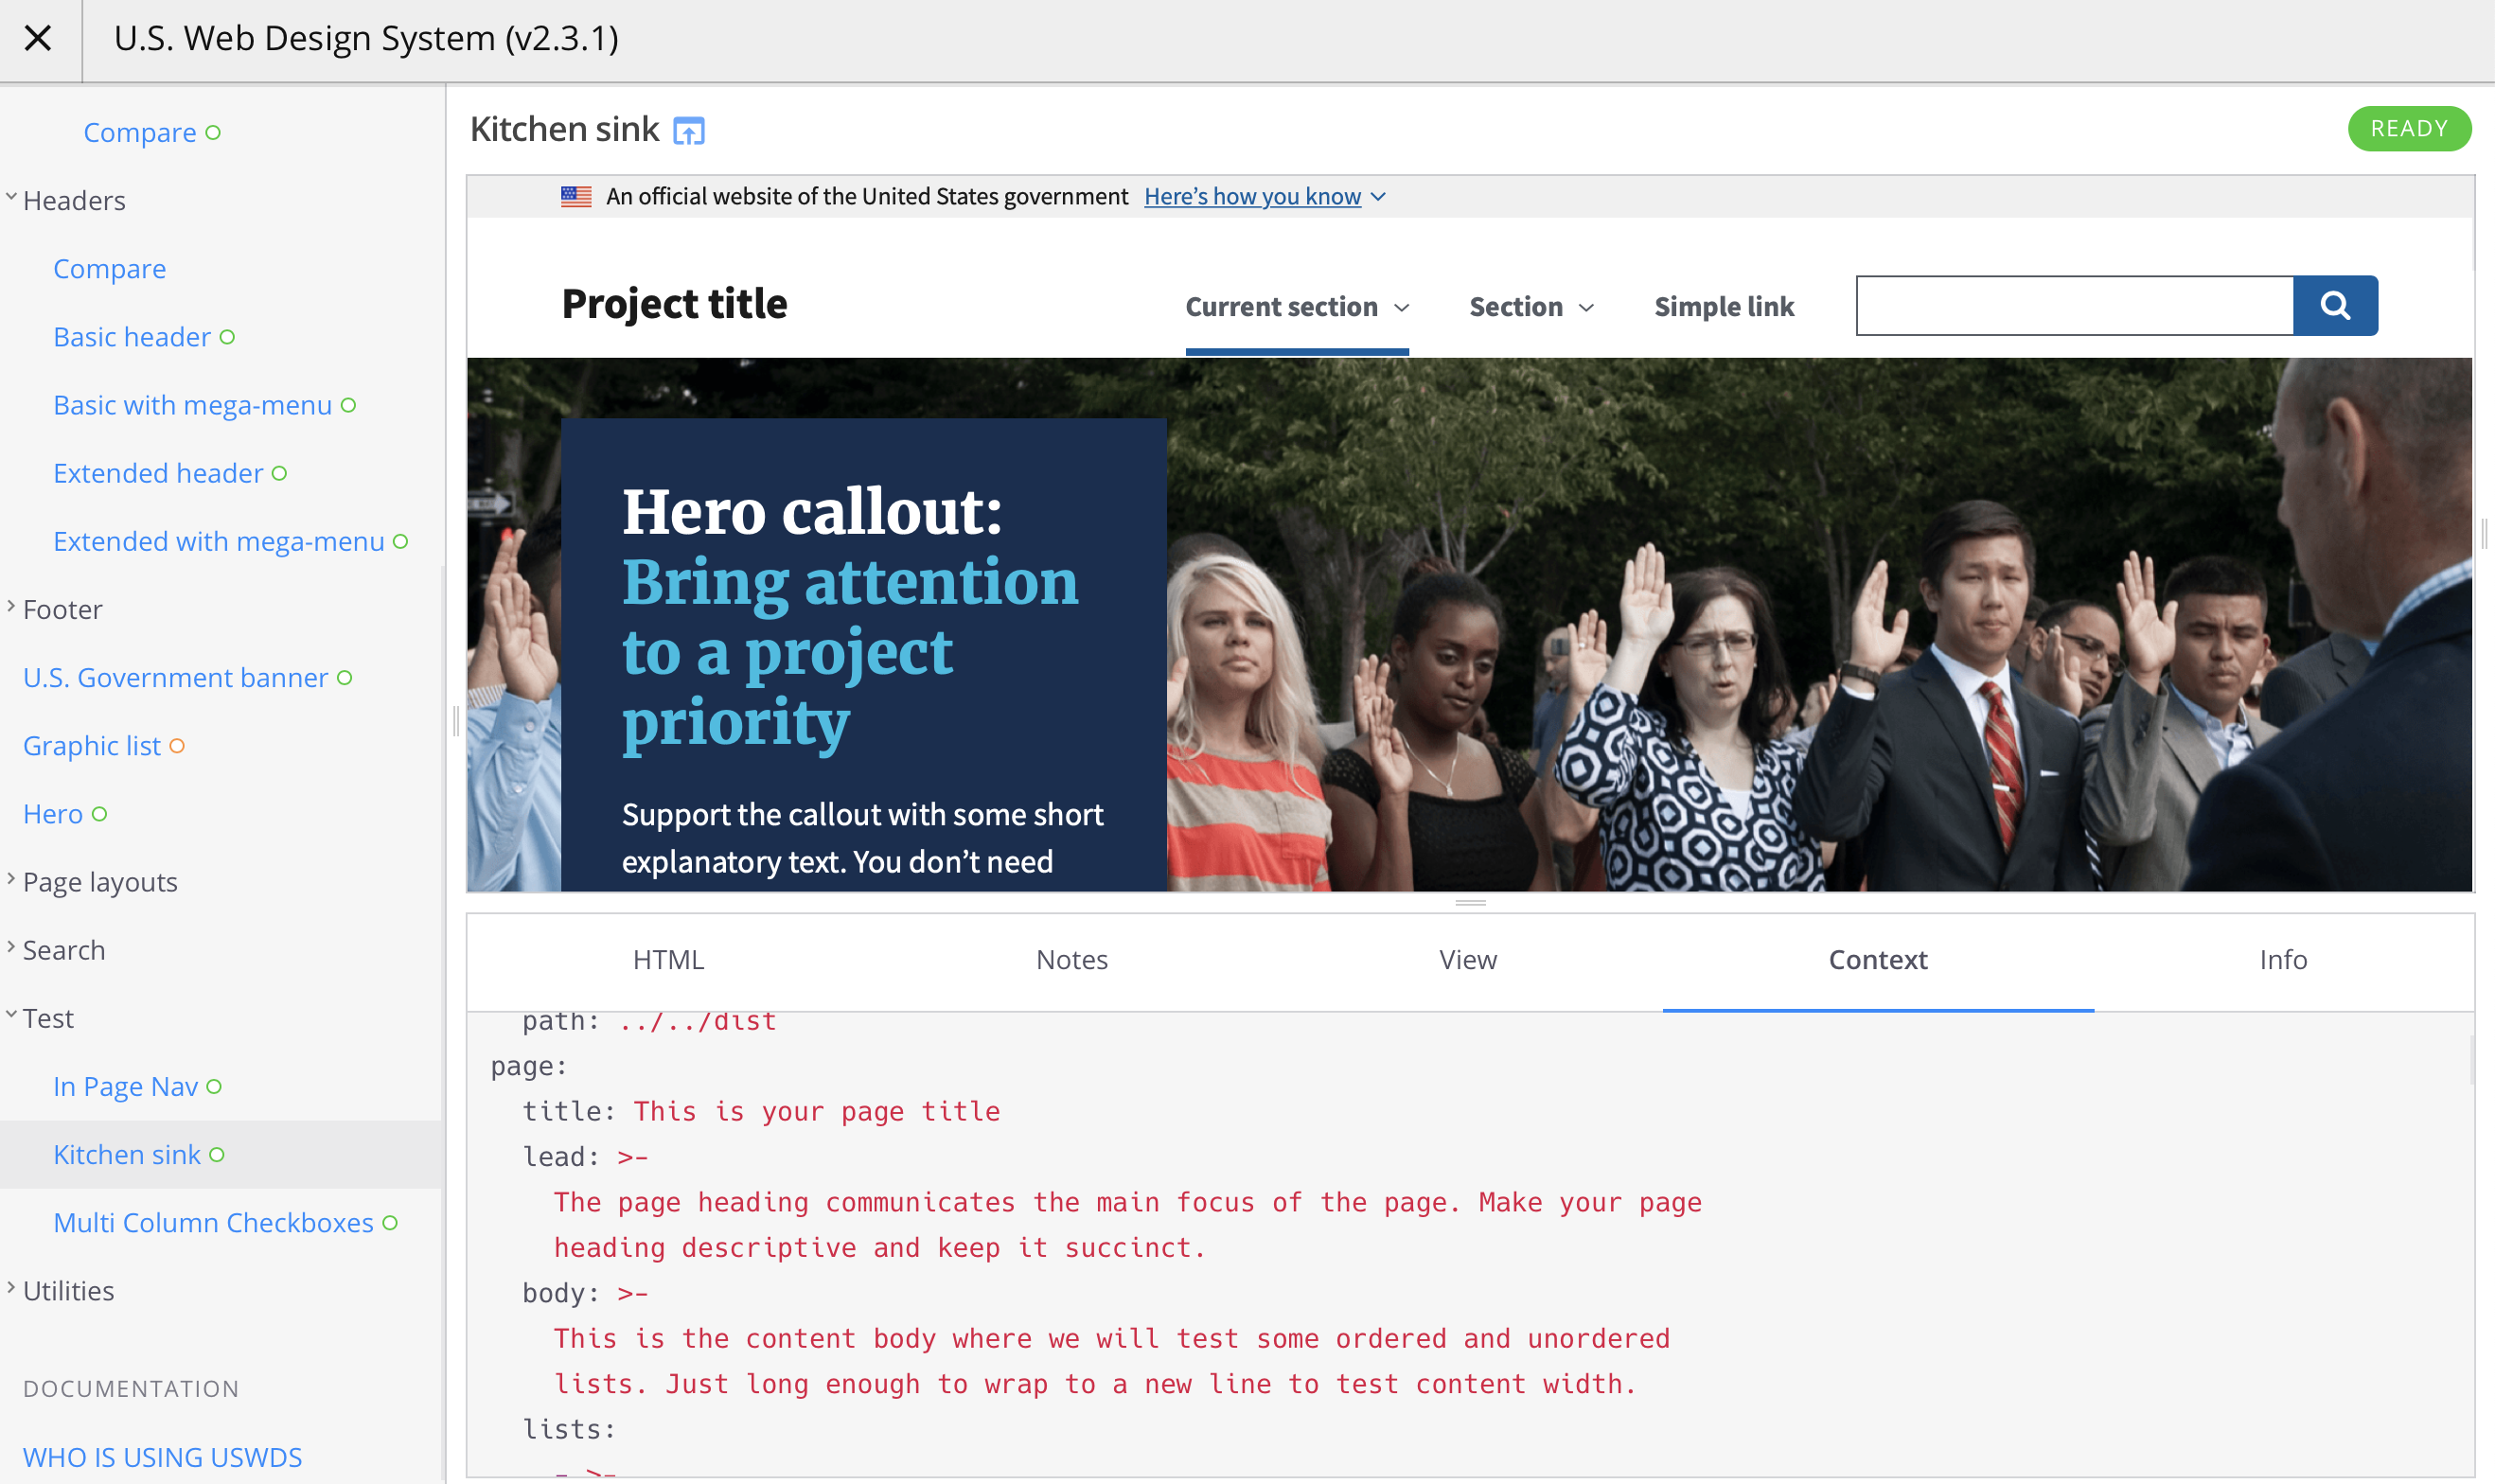2495x1484 pixels.
Task: Open the Compare item with ready status
Action: click(x=152, y=132)
